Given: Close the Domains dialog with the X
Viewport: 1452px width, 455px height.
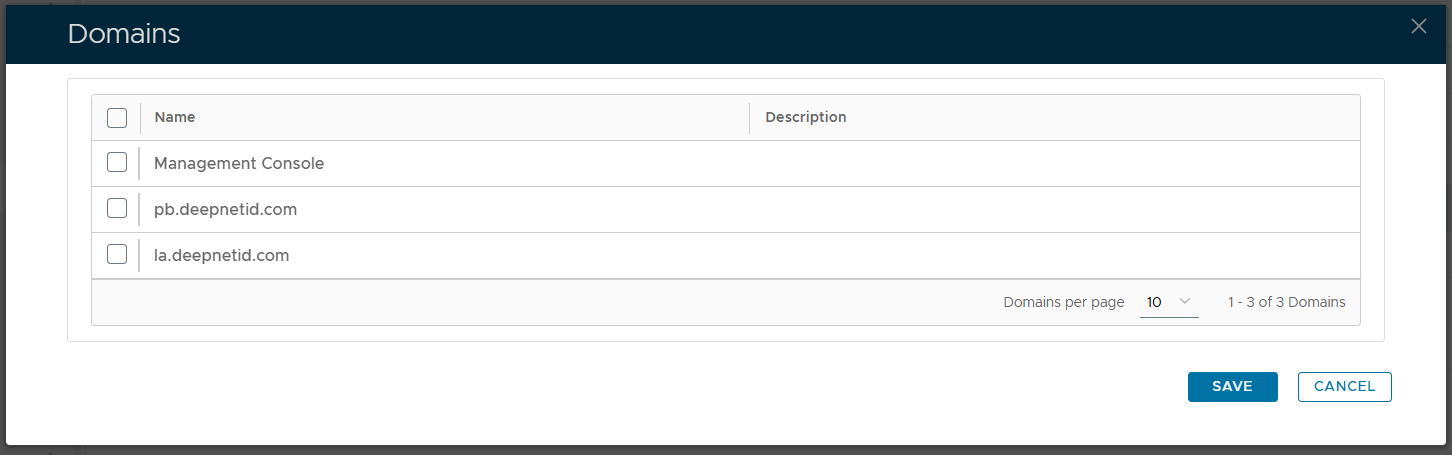Looking at the screenshot, I should (1418, 27).
